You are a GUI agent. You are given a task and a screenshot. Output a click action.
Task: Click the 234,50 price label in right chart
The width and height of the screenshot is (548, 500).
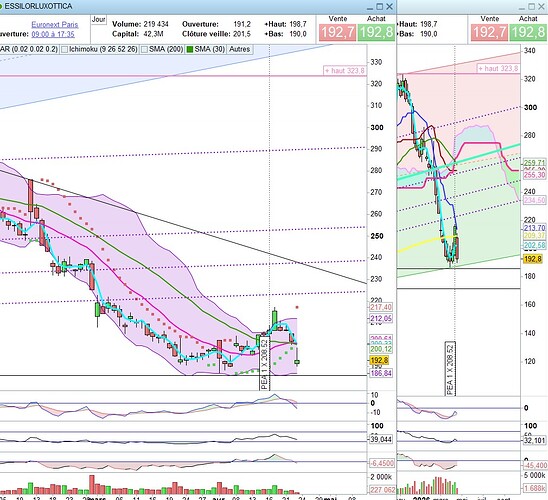point(534,200)
